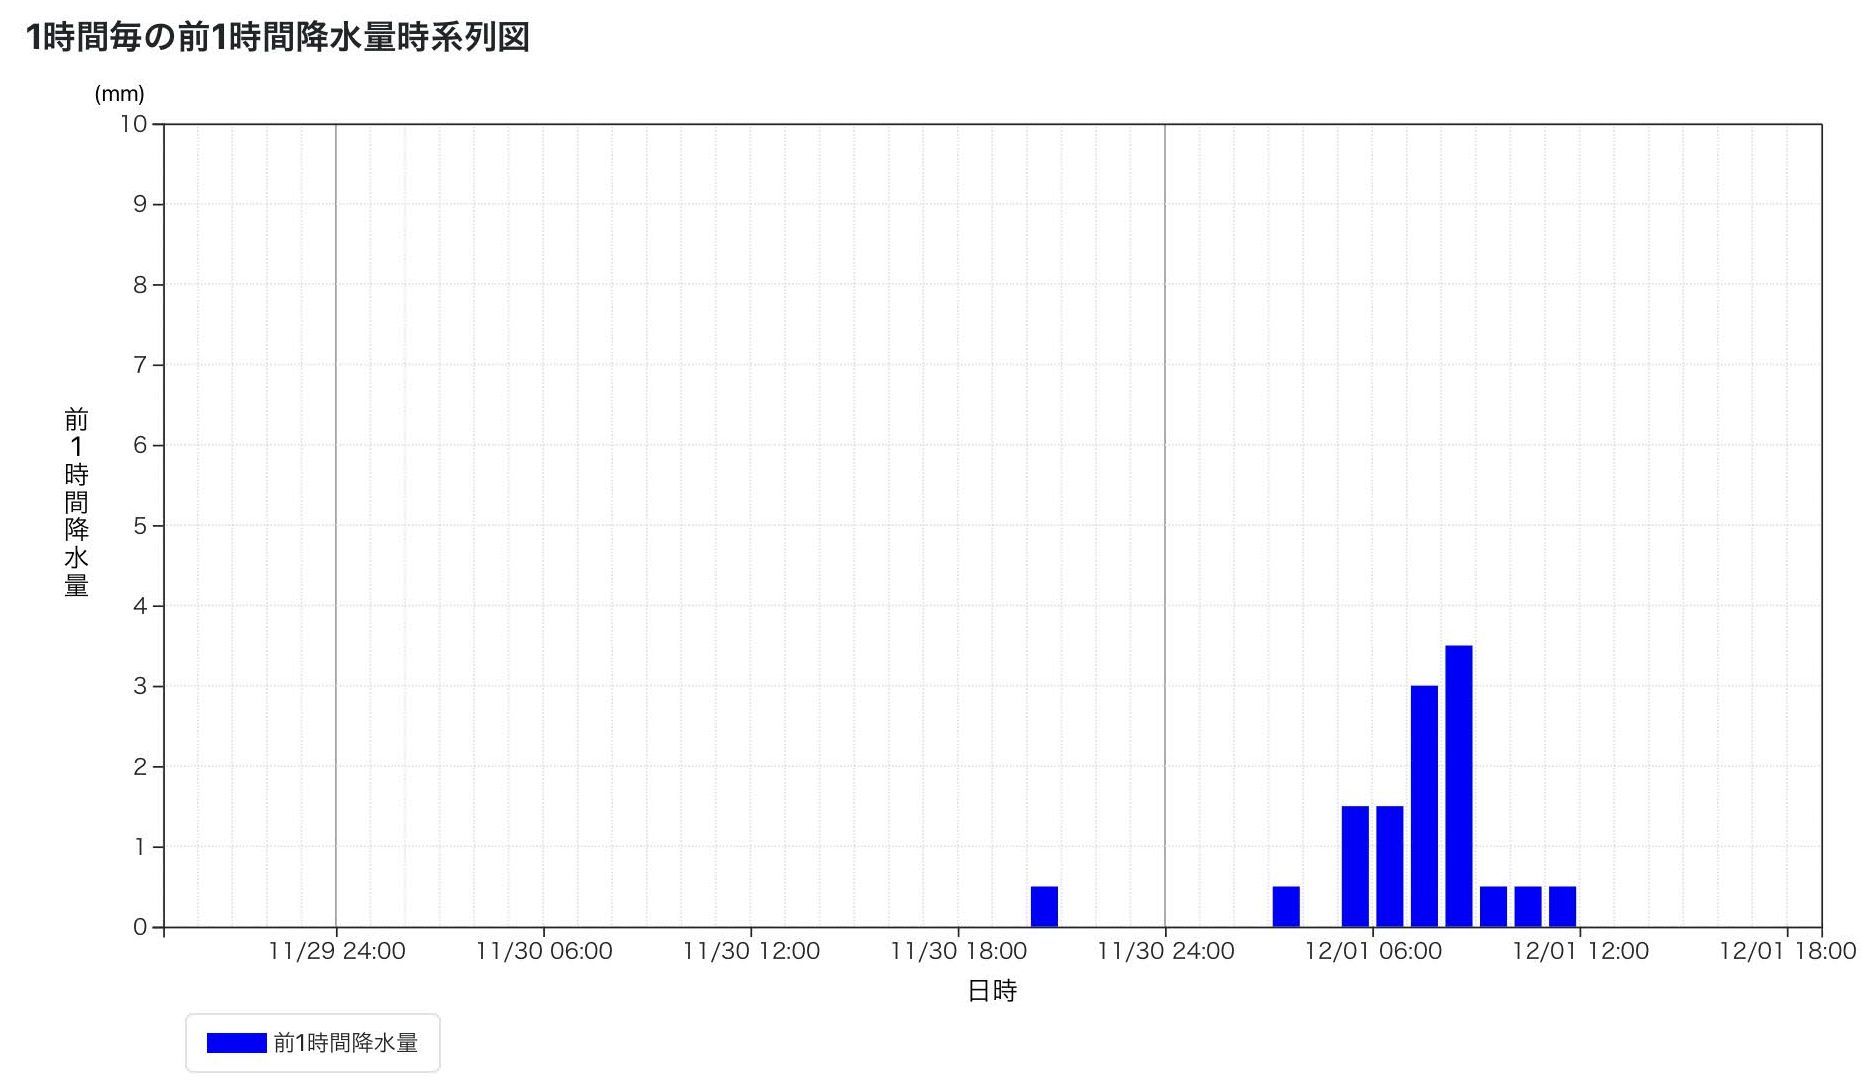Viewport: 1871px width, 1088px height.
Task: Click the 12/01 12:00 axis label
Action: pos(1580,951)
